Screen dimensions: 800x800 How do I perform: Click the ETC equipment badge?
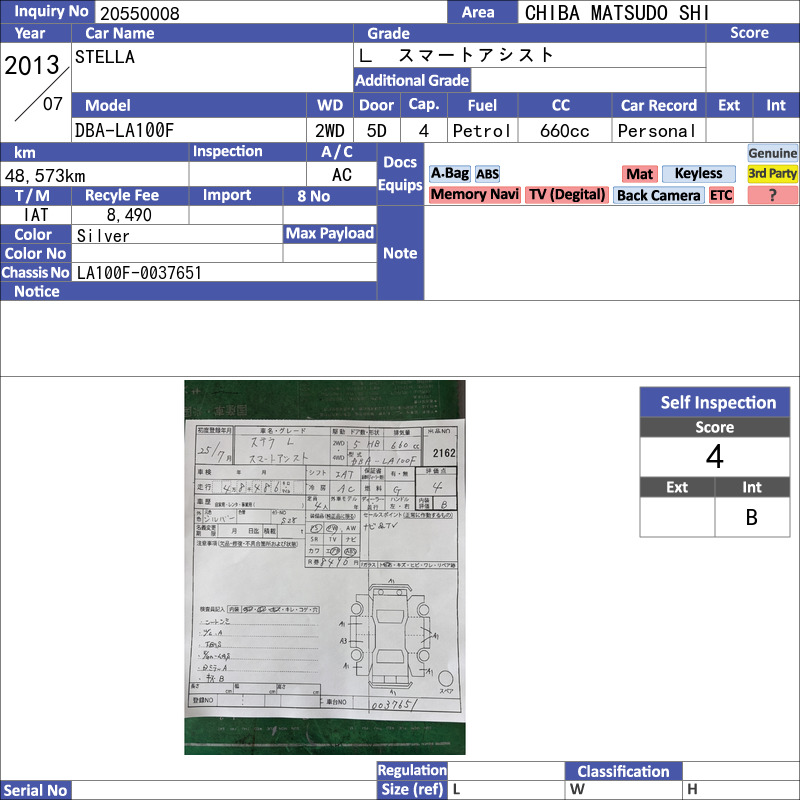click(721, 195)
